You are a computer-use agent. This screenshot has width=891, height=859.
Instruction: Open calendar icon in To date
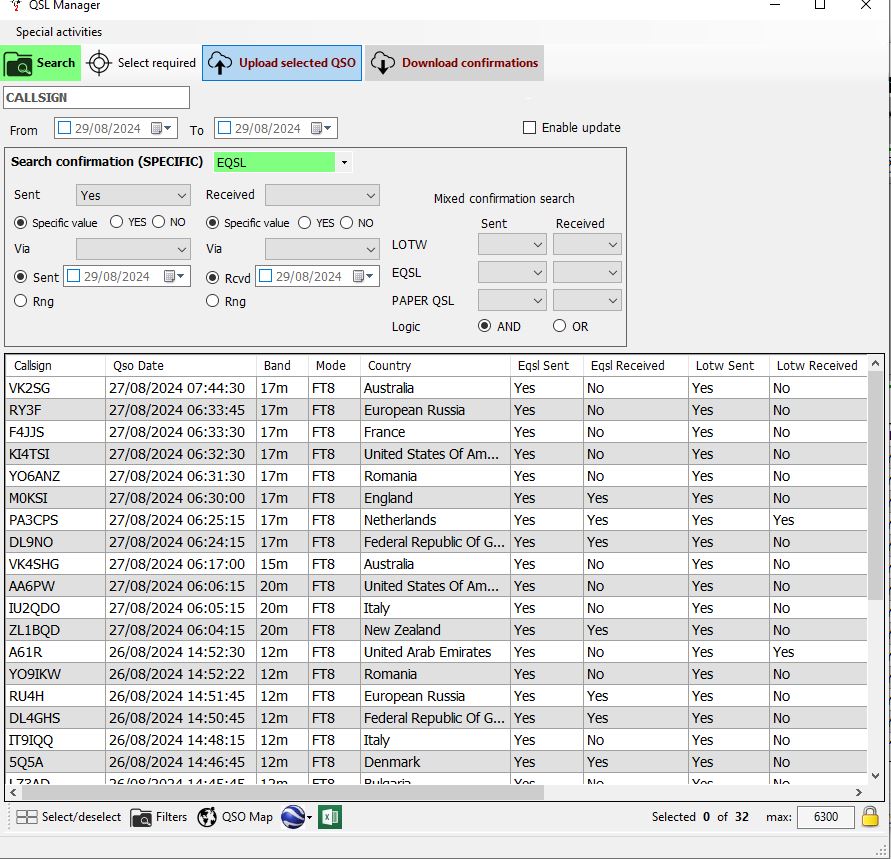[317, 128]
